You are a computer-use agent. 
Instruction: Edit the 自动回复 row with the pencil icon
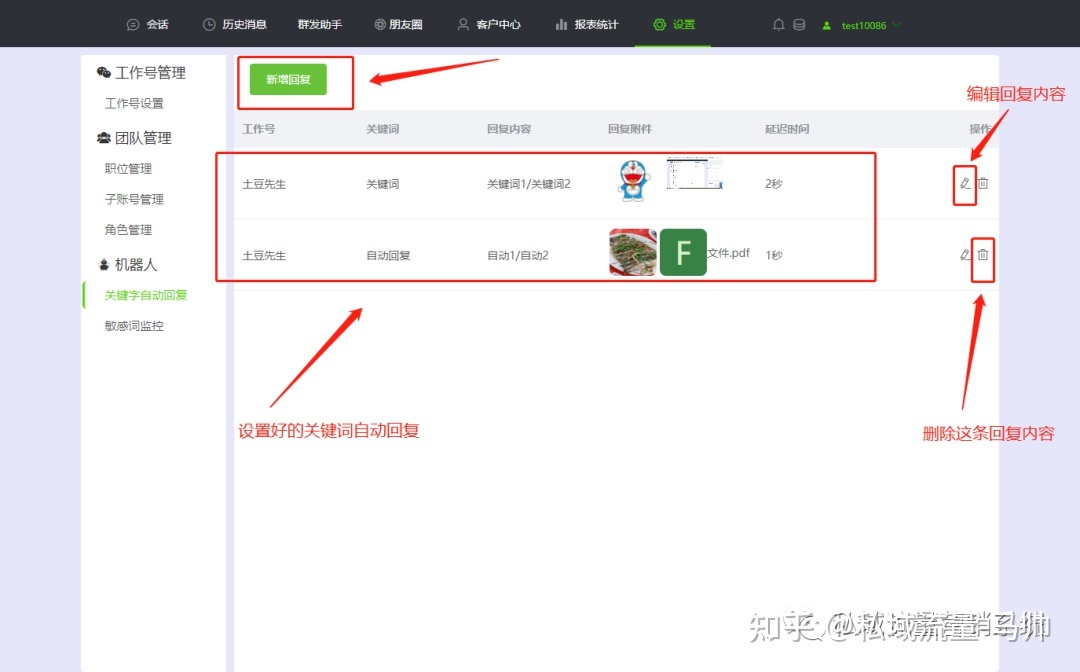(x=964, y=255)
